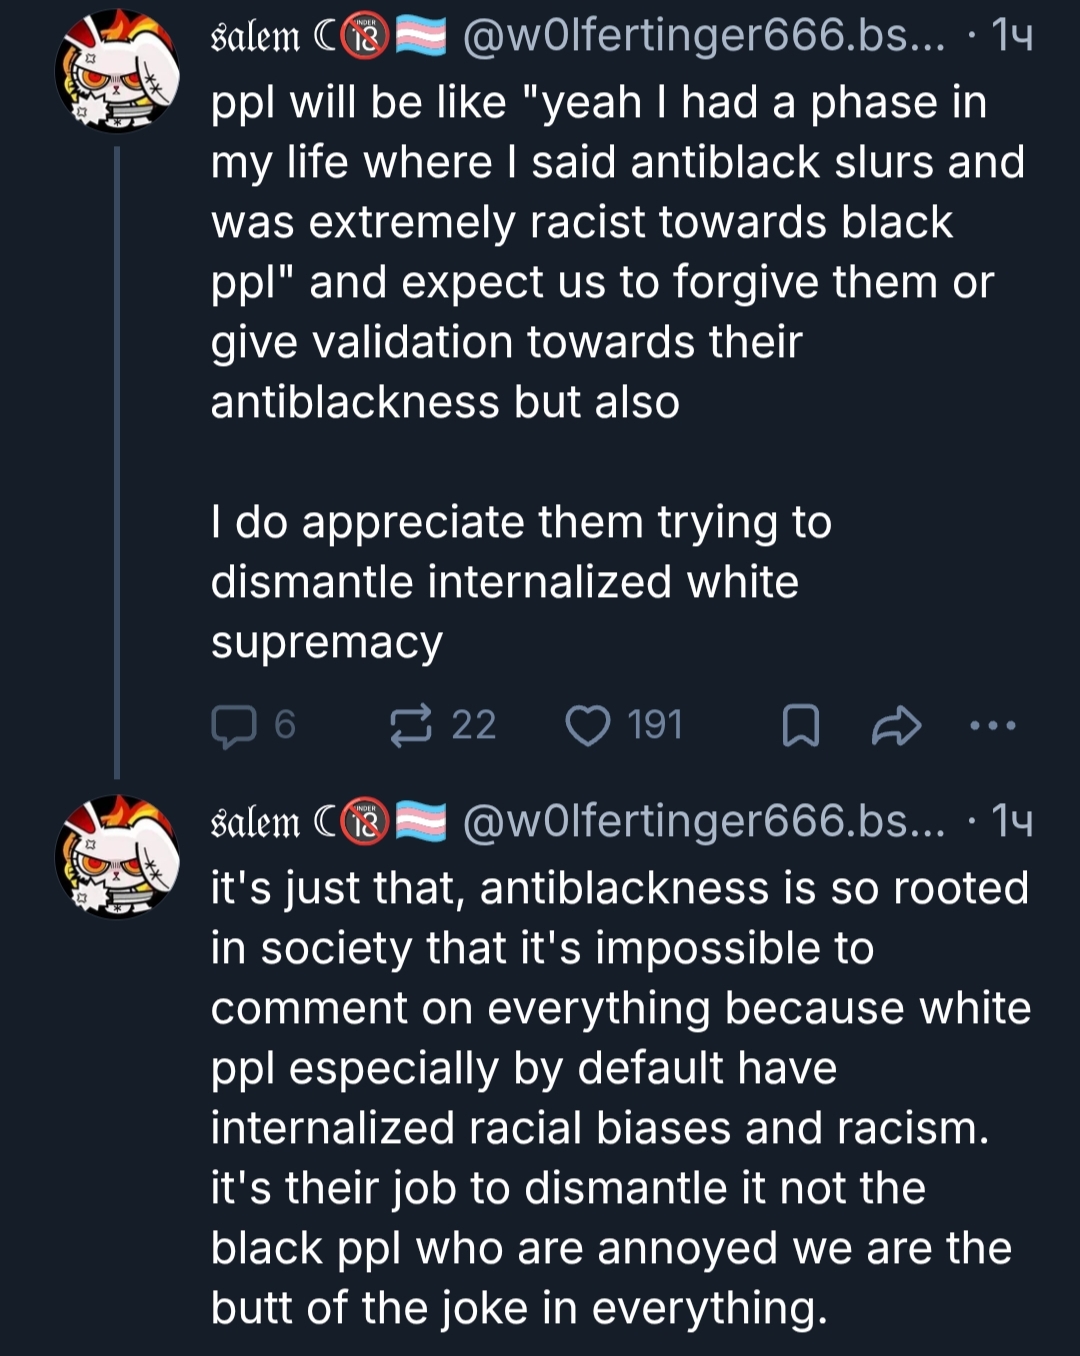Click the like count 191
Viewport: 1080px width, 1356px height.
[655, 726]
